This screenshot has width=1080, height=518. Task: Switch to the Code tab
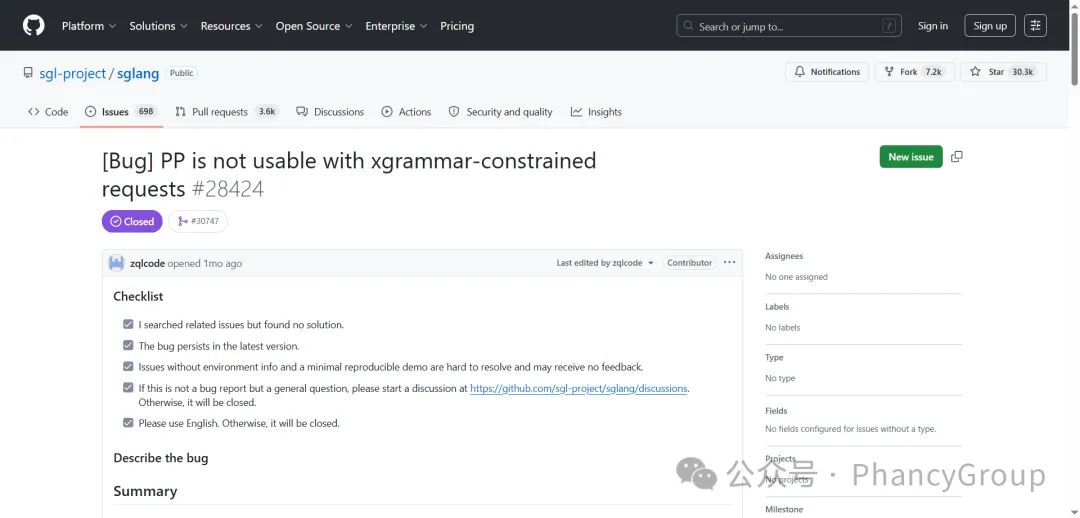(48, 112)
